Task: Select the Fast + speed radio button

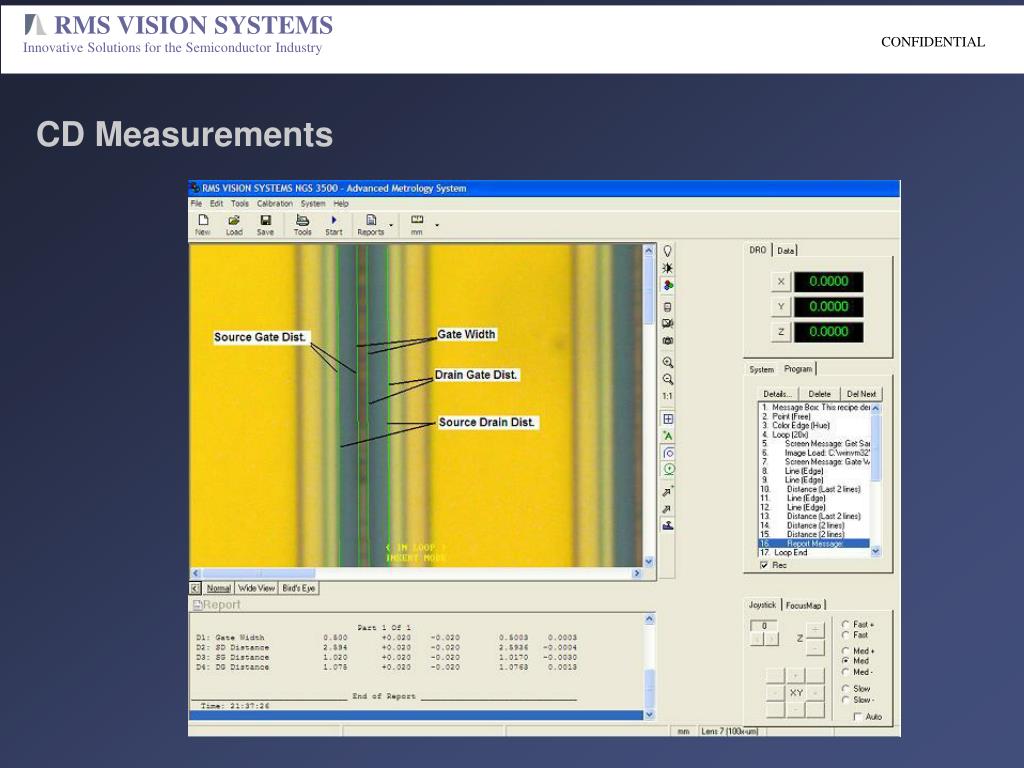Action: [x=846, y=624]
